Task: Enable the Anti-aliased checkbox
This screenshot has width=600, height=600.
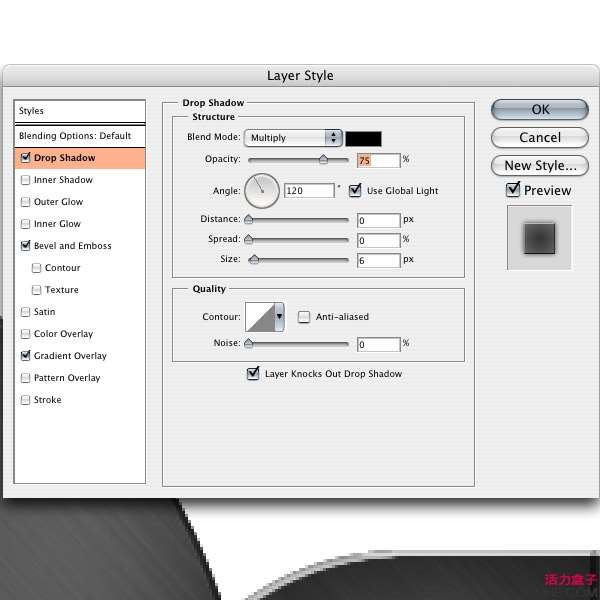Action: point(304,317)
